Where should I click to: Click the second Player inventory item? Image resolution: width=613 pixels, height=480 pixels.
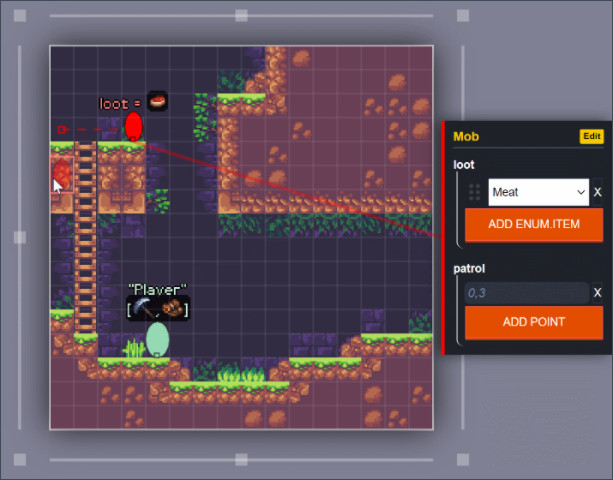[173, 308]
